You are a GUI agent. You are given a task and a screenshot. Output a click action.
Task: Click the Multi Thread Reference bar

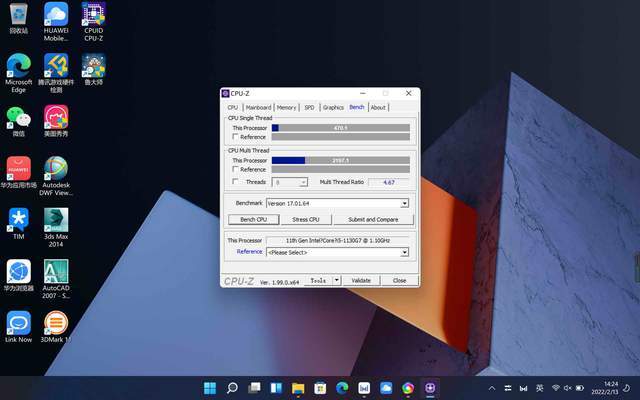tap(340, 169)
